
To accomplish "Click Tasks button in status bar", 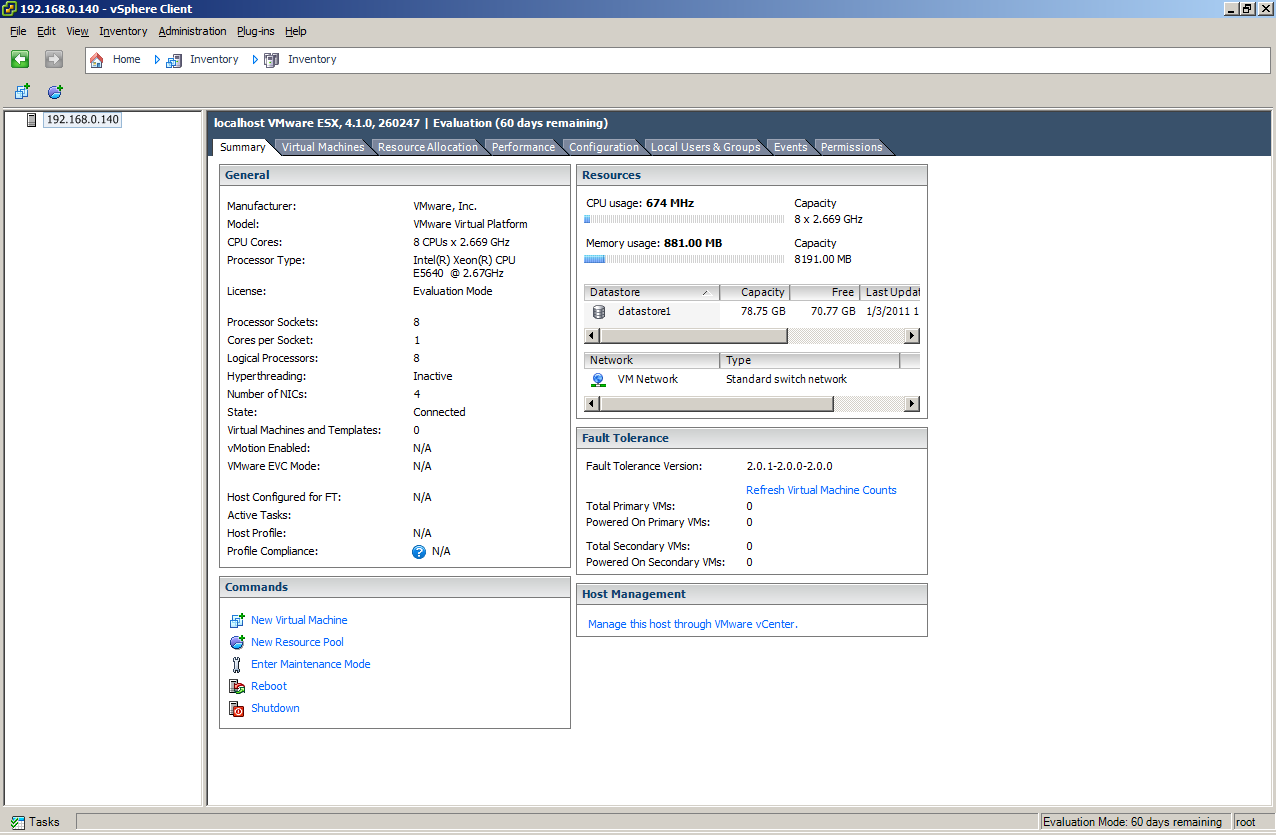I will (36, 822).
